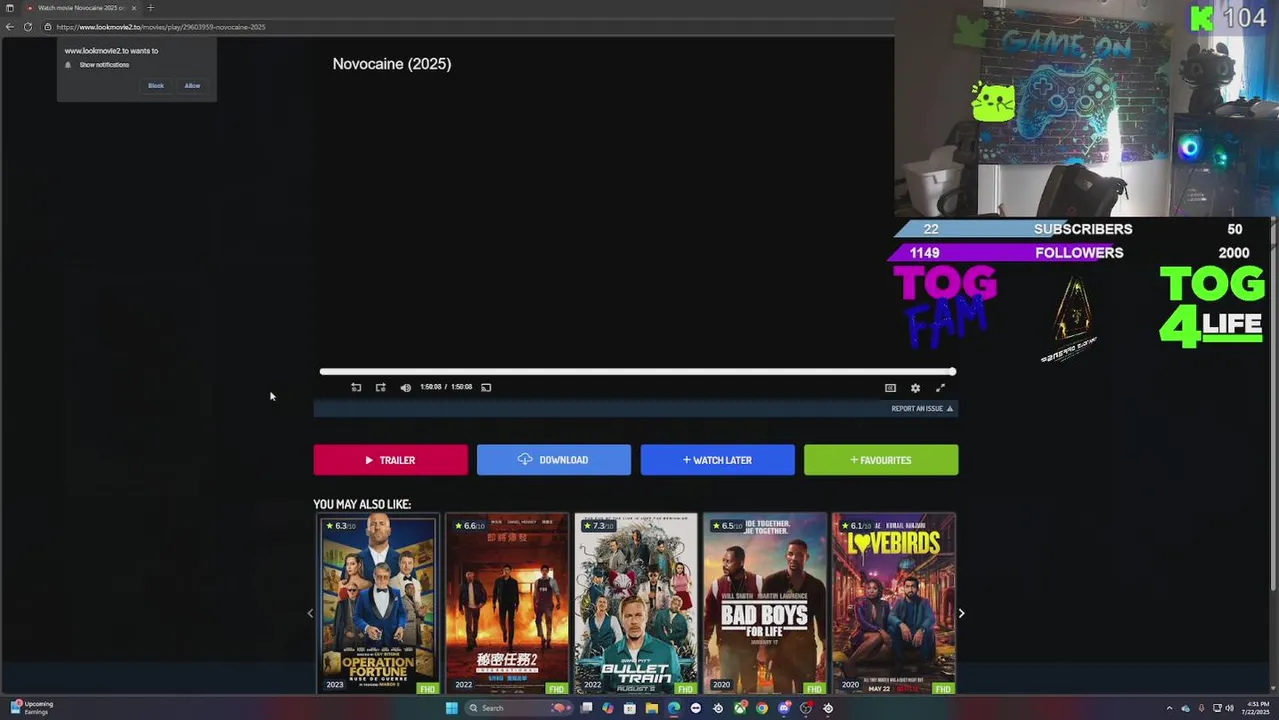Show previous recommendations with left carousel arrow

tap(309, 613)
